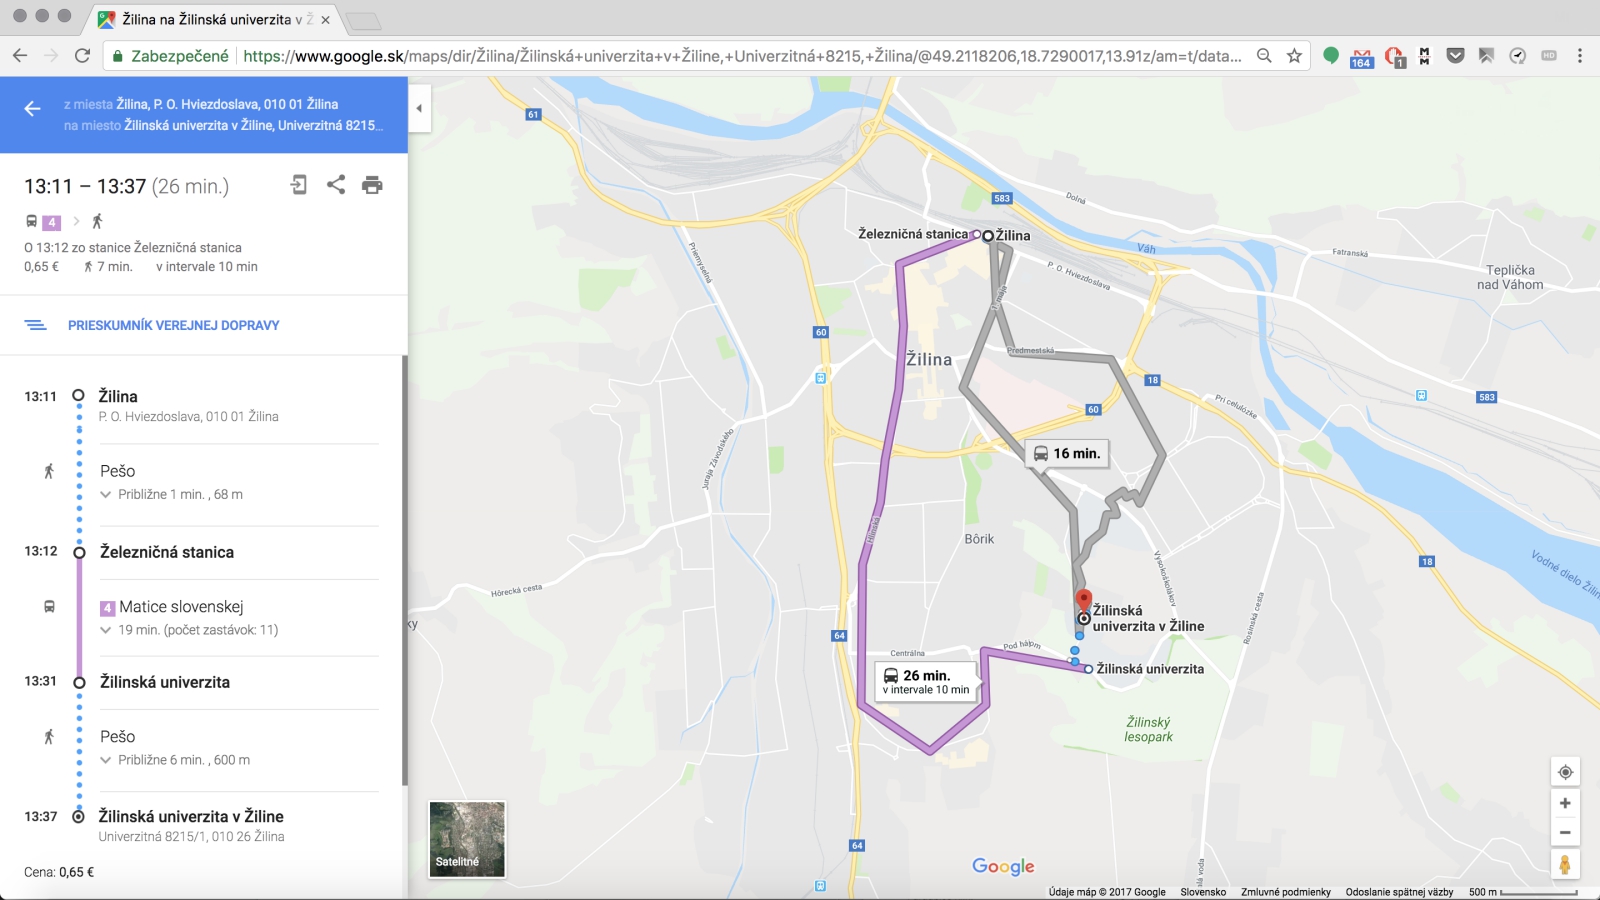Zoom out on the map
Screen dimensions: 1600x900
pyautogui.click(x=1565, y=833)
